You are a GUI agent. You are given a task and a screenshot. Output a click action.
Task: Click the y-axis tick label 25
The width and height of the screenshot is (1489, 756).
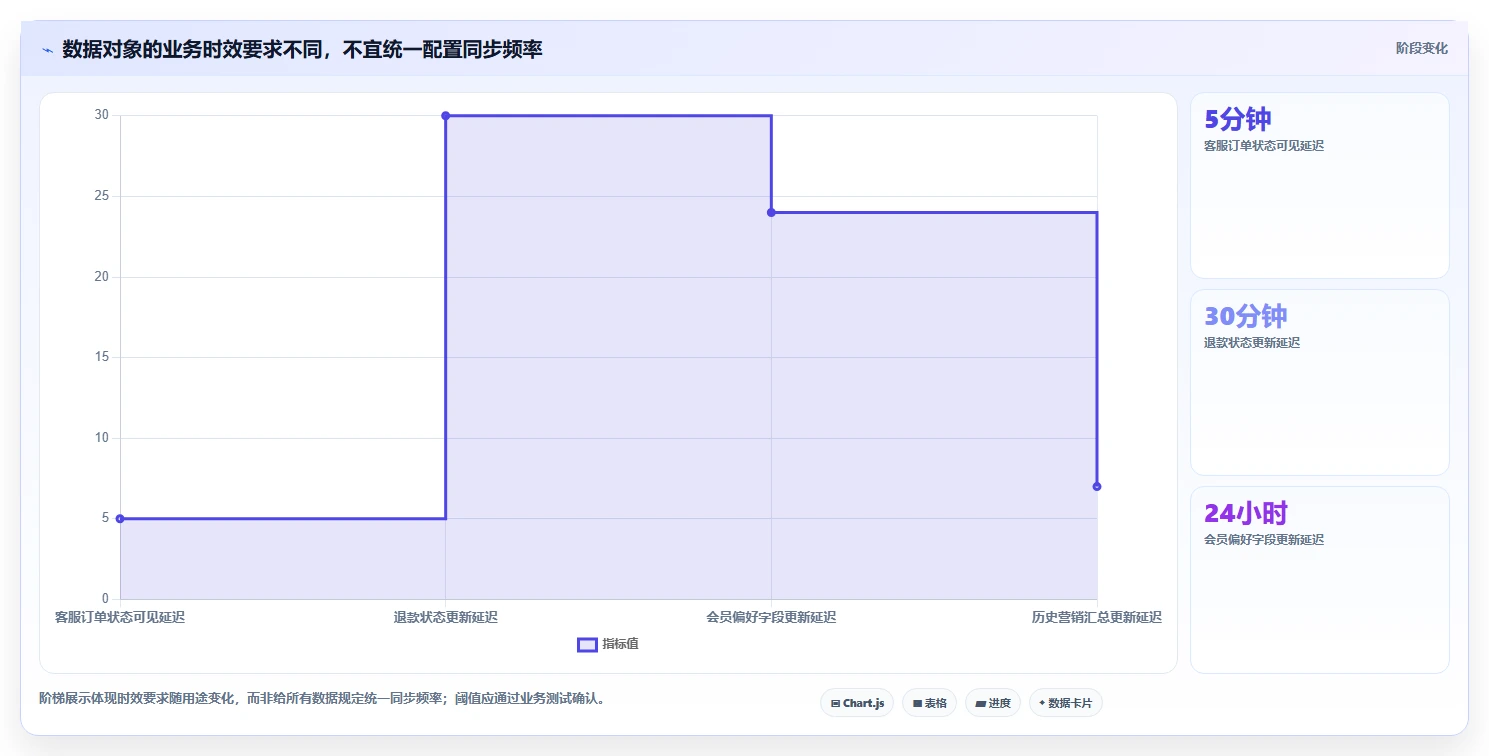pos(102,196)
